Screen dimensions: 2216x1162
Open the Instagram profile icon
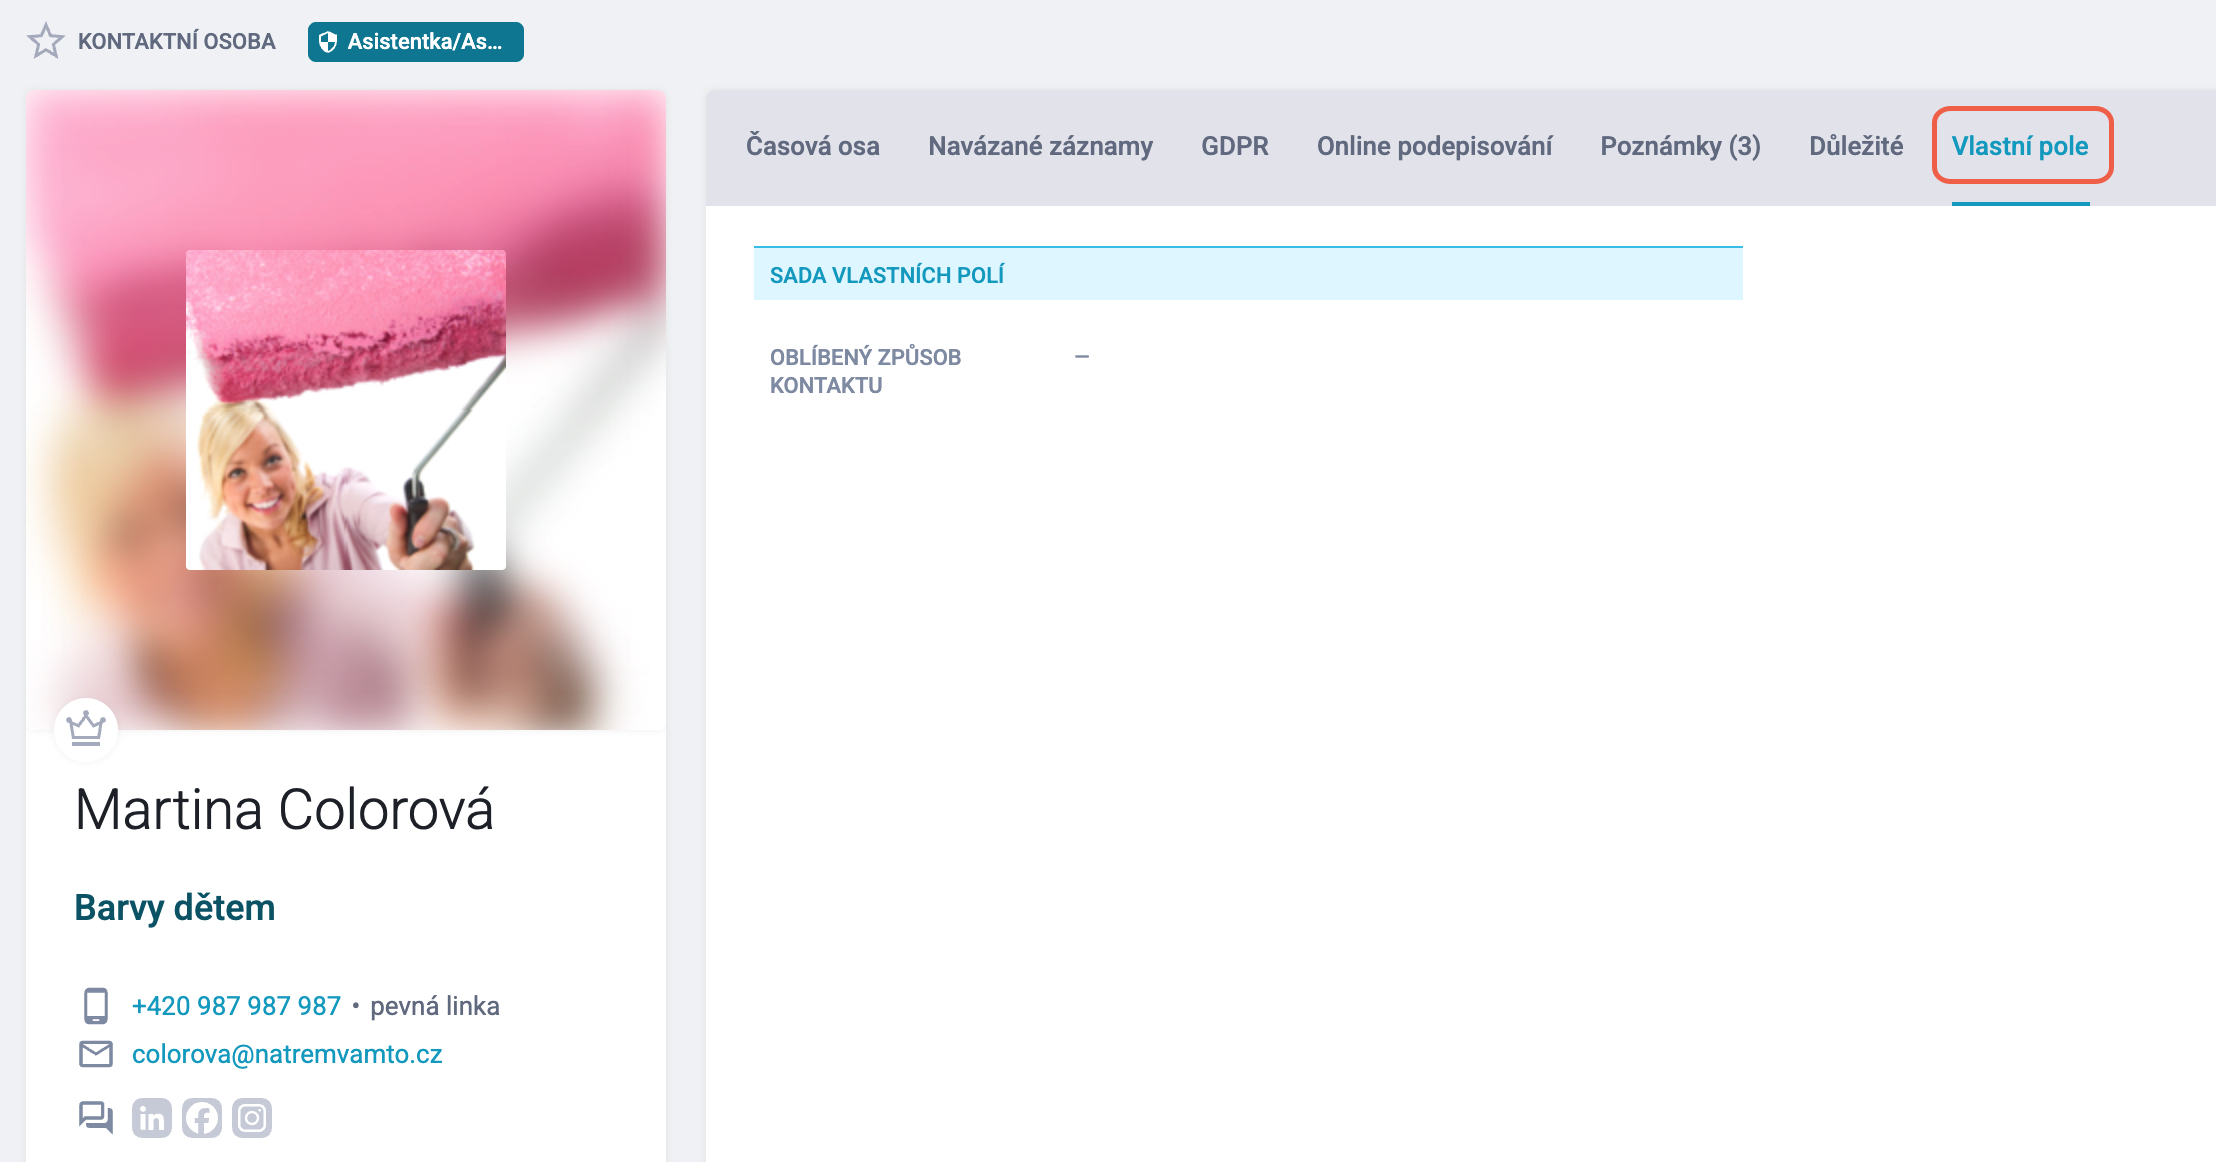[252, 1118]
